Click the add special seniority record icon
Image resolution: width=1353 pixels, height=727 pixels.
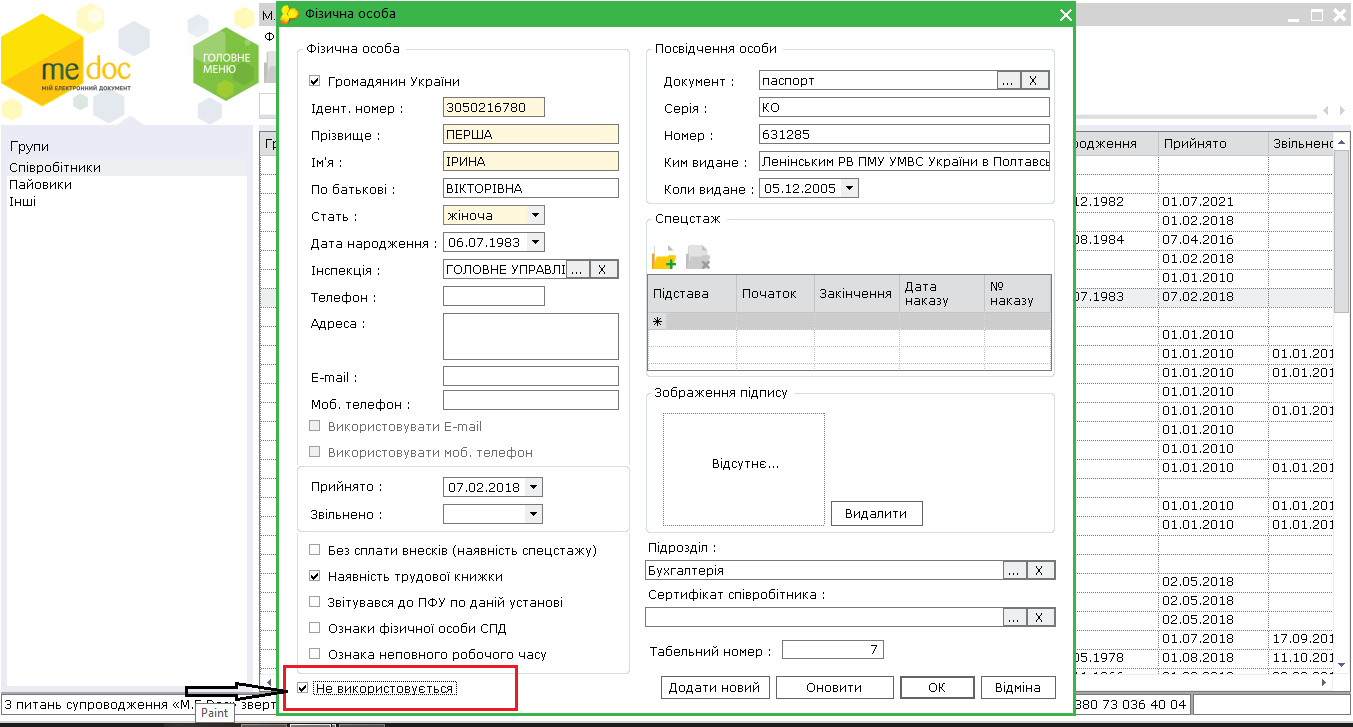pyautogui.click(x=664, y=258)
